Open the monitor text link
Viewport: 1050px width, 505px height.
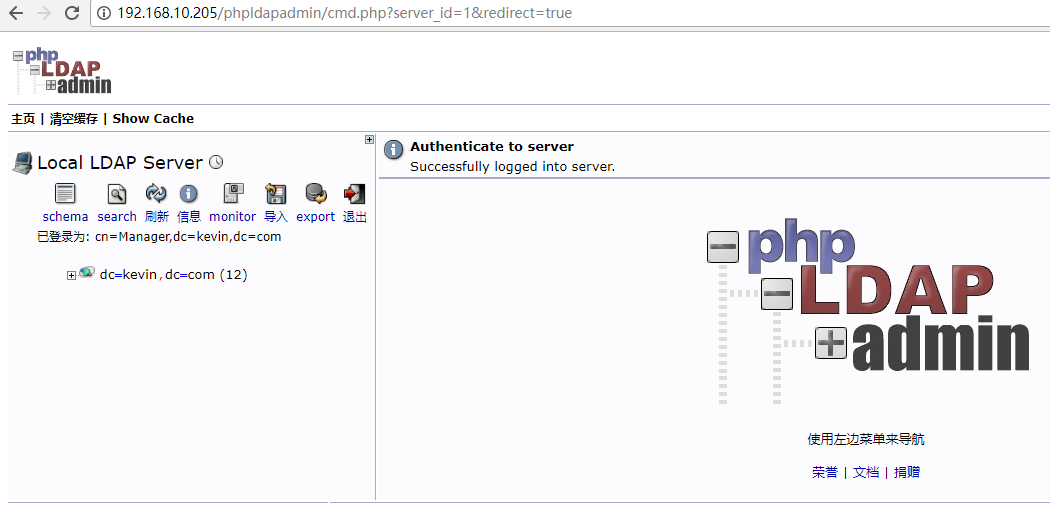pyautogui.click(x=232, y=216)
